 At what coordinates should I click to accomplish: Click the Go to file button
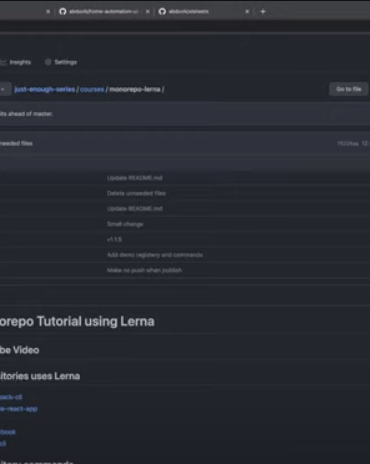click(x=349, y=89)
